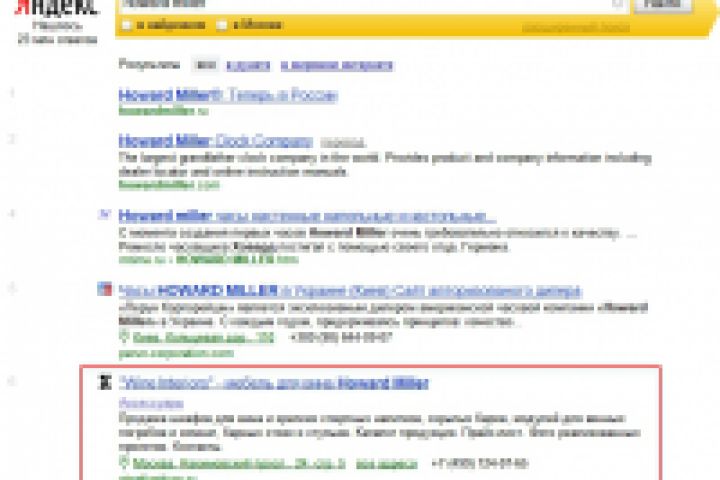Open the HOWARD MILLER Ukraine dealer result
This screenshot has width=720, height=480.
(x=350, y=291)
